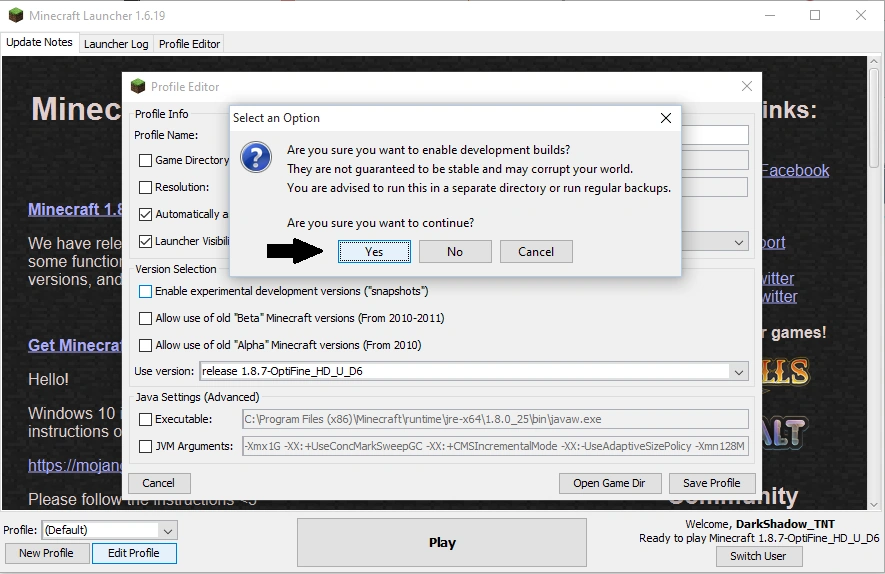
Task: Click the Profile Editor grass block icon
Action: 138,86
